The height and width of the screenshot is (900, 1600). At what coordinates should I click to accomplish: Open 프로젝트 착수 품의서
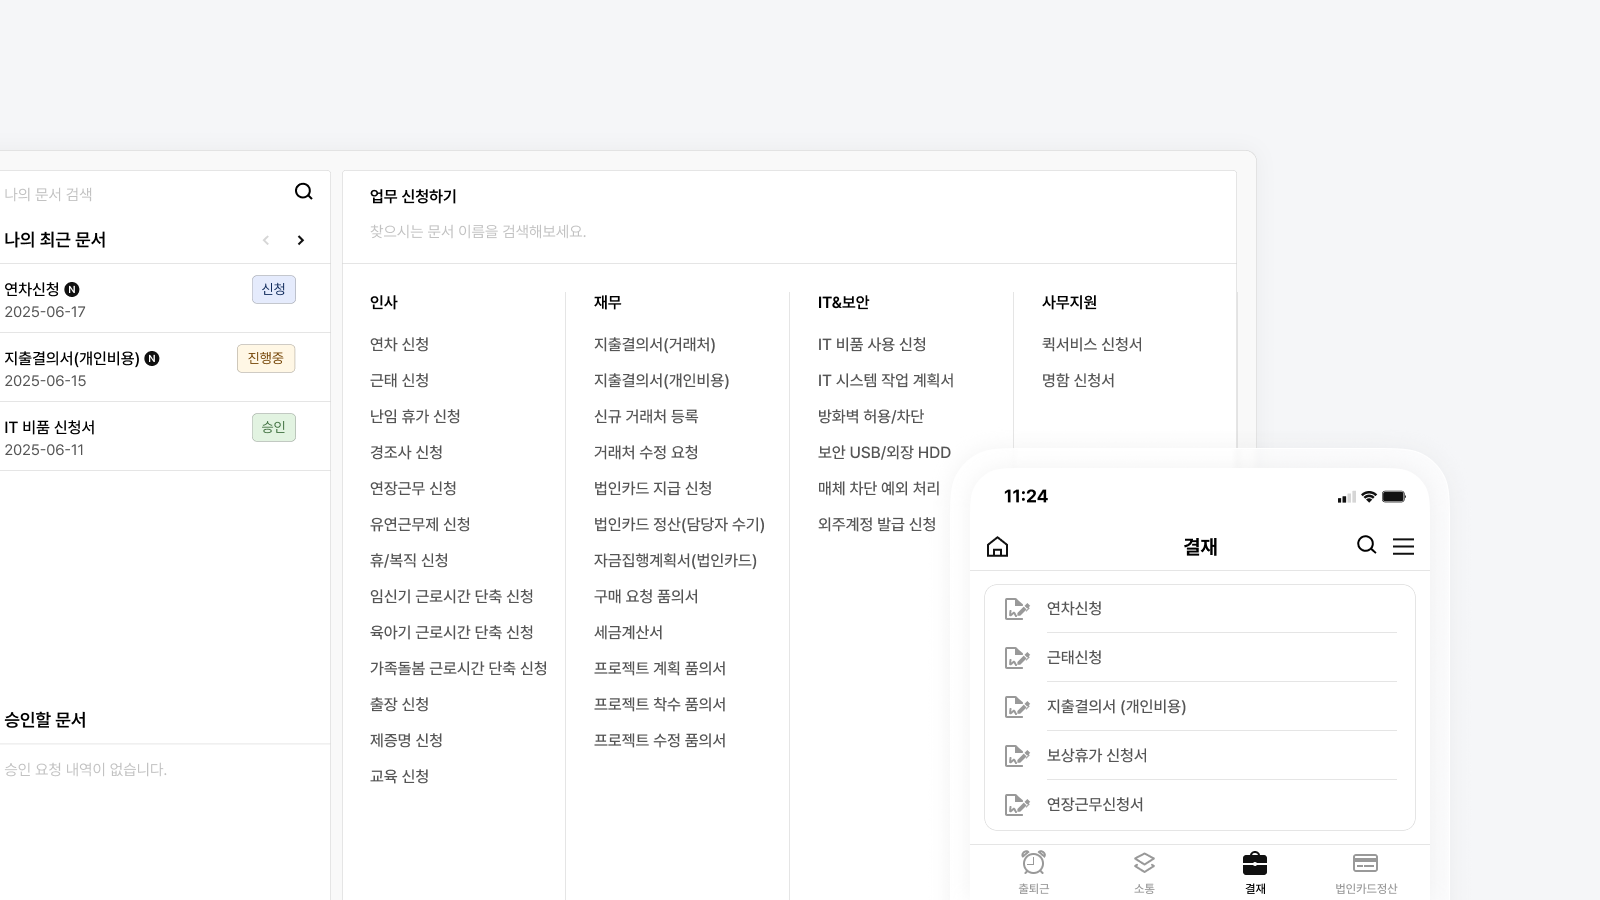tap(660, 704)
